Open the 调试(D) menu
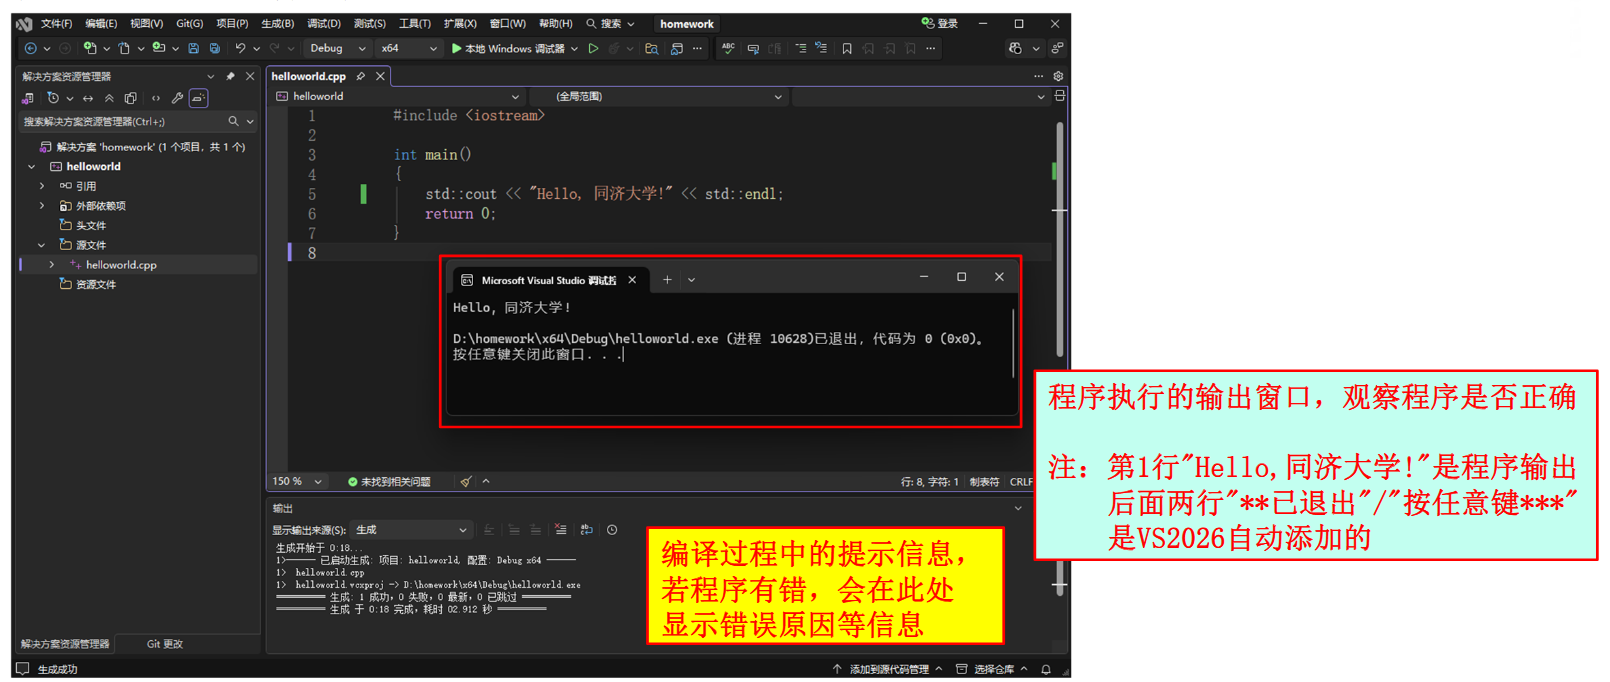The height and width of the screenshot is (682, 1610). coord(324,24)
